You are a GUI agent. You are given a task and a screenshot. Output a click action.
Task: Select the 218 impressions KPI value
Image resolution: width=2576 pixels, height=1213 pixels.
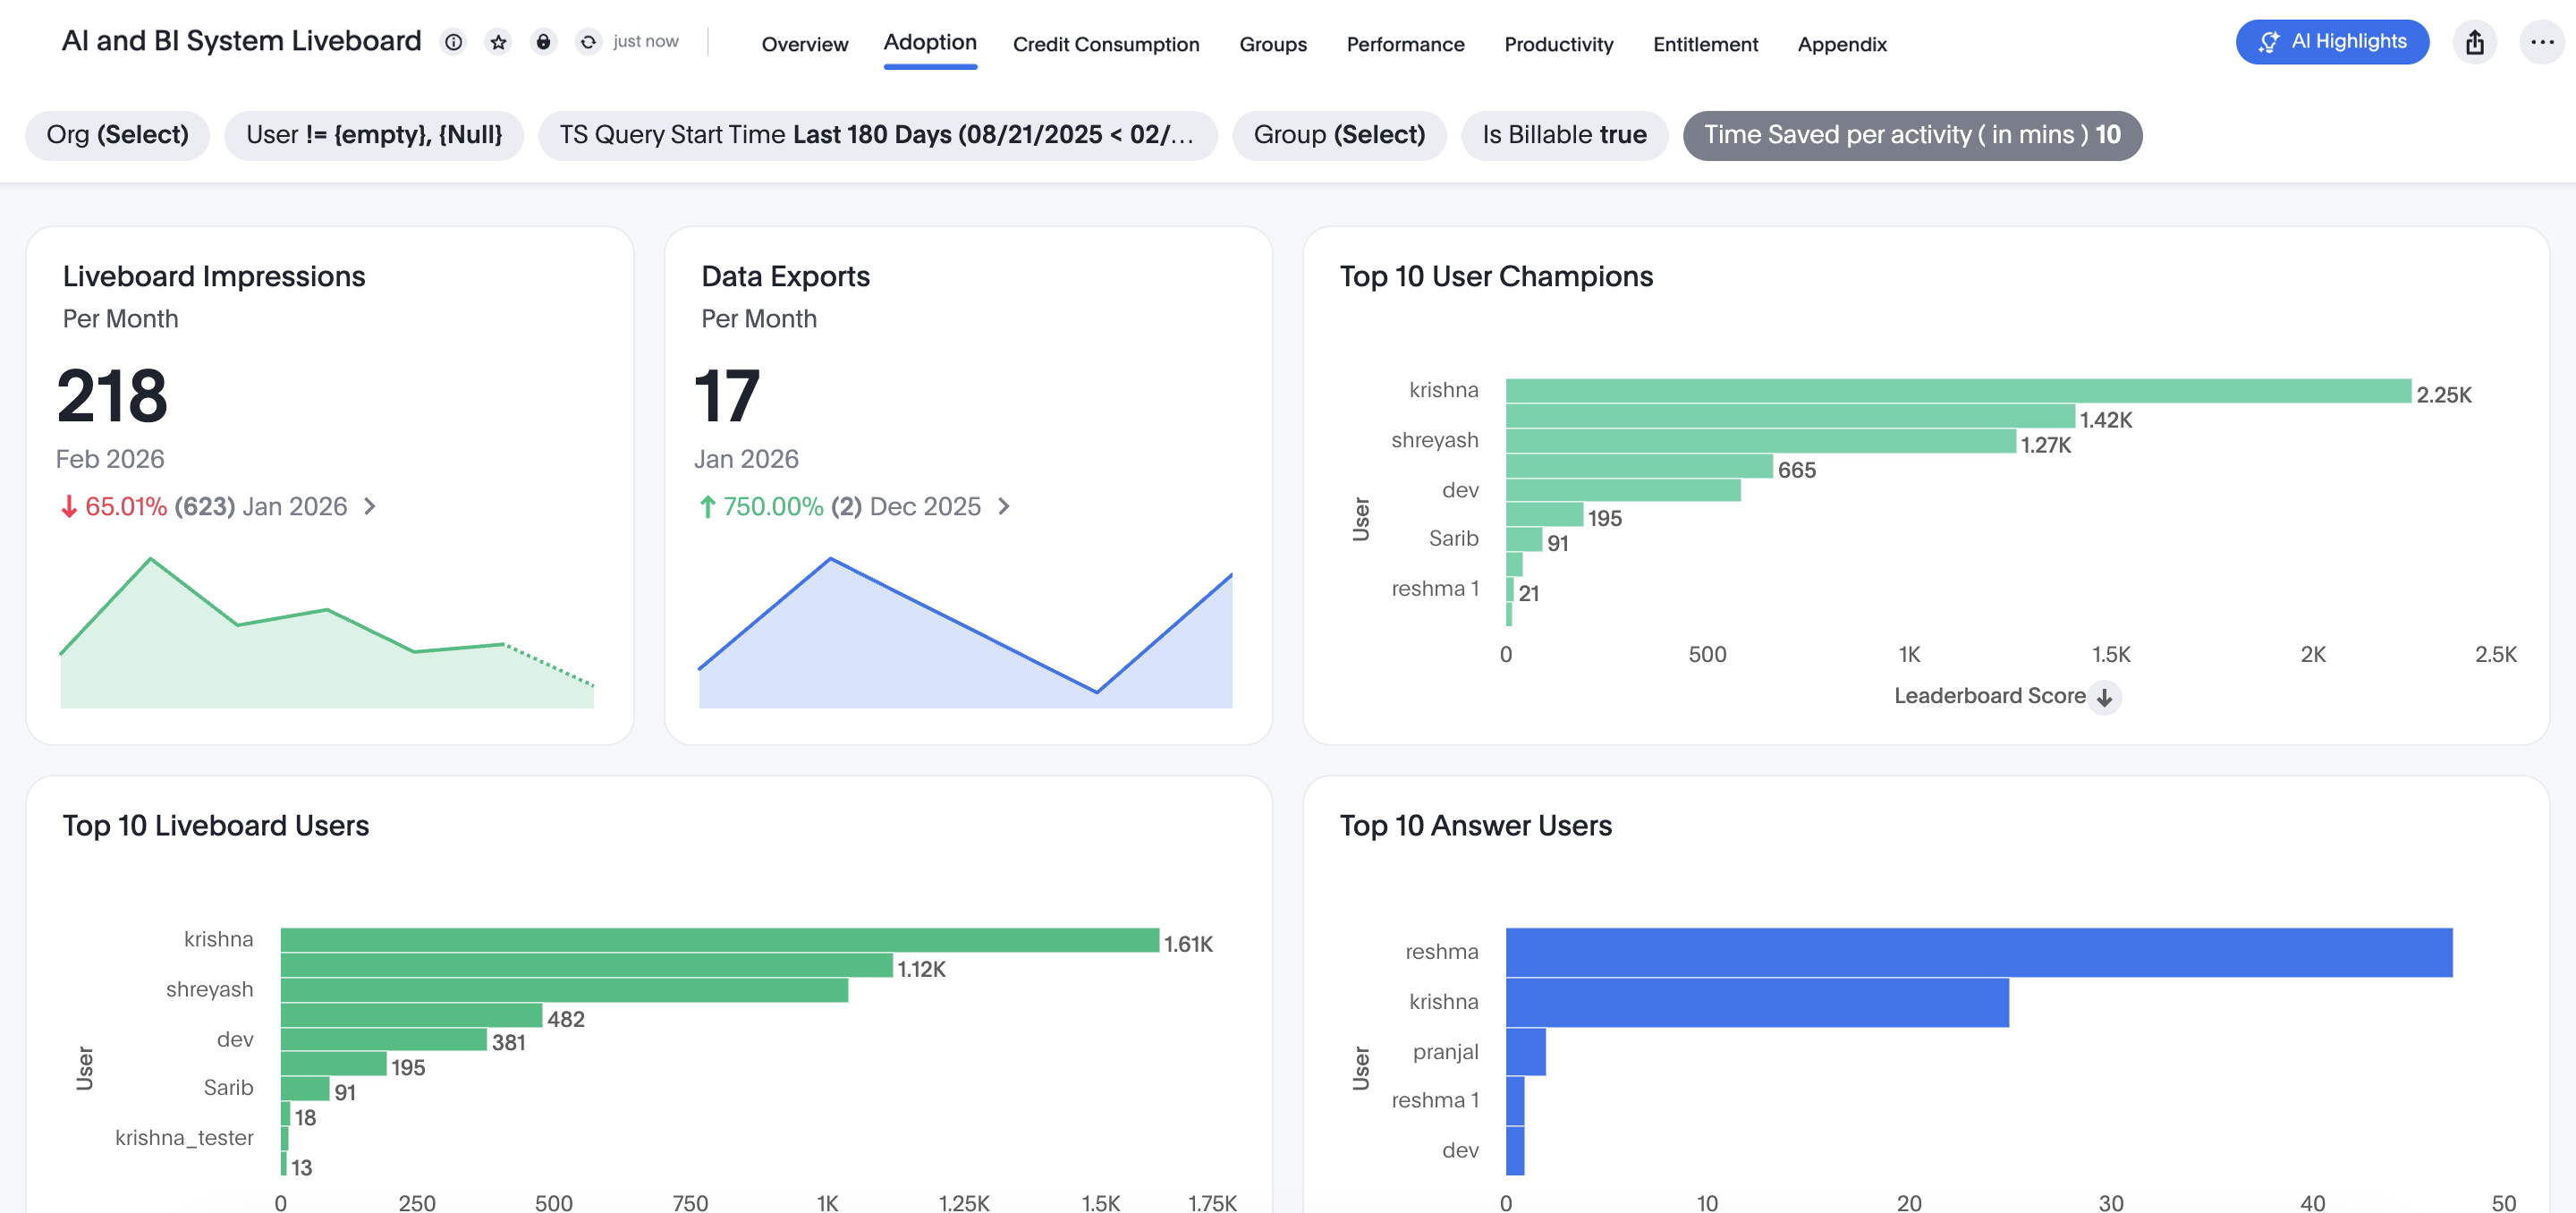112,396
